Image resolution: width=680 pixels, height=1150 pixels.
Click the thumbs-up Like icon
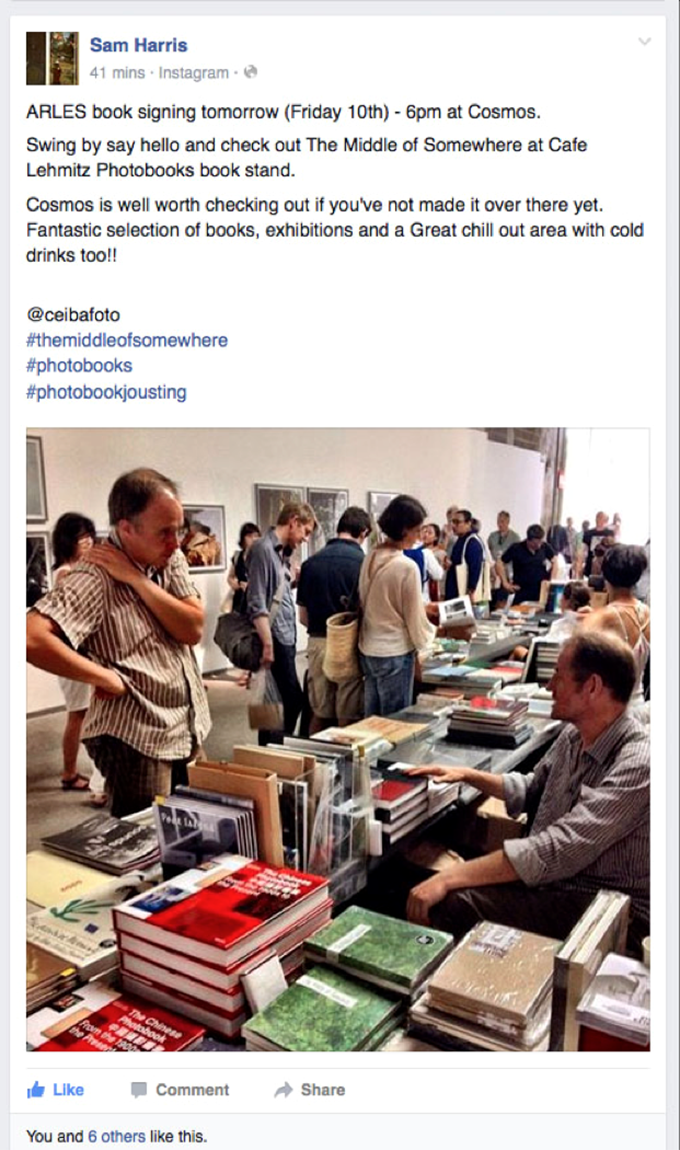(x=36, y=1089)
